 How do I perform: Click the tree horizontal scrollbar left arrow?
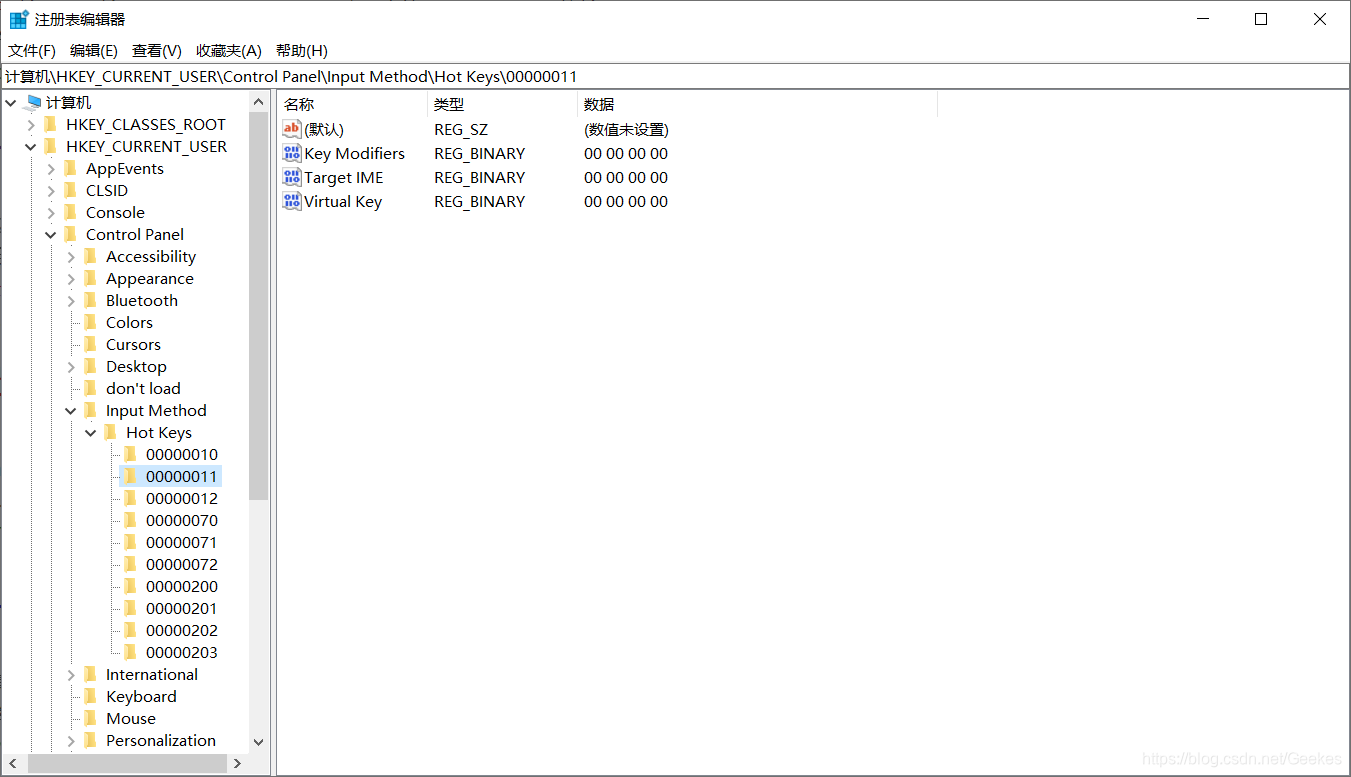12,763
